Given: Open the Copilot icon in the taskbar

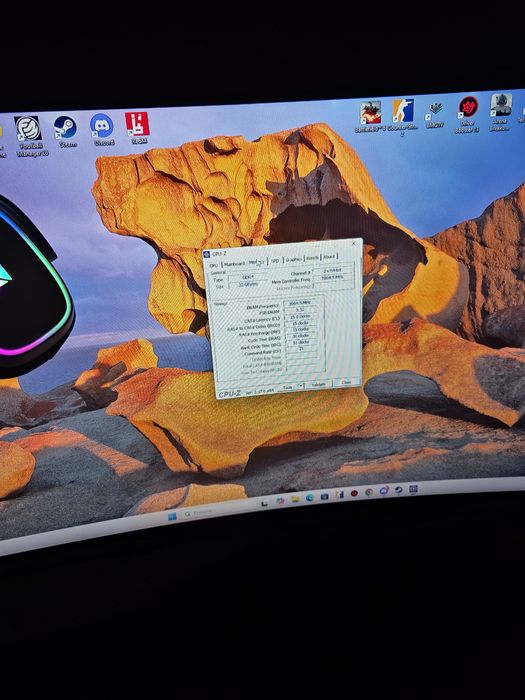Looking at the screenshot, I should 280,500.
